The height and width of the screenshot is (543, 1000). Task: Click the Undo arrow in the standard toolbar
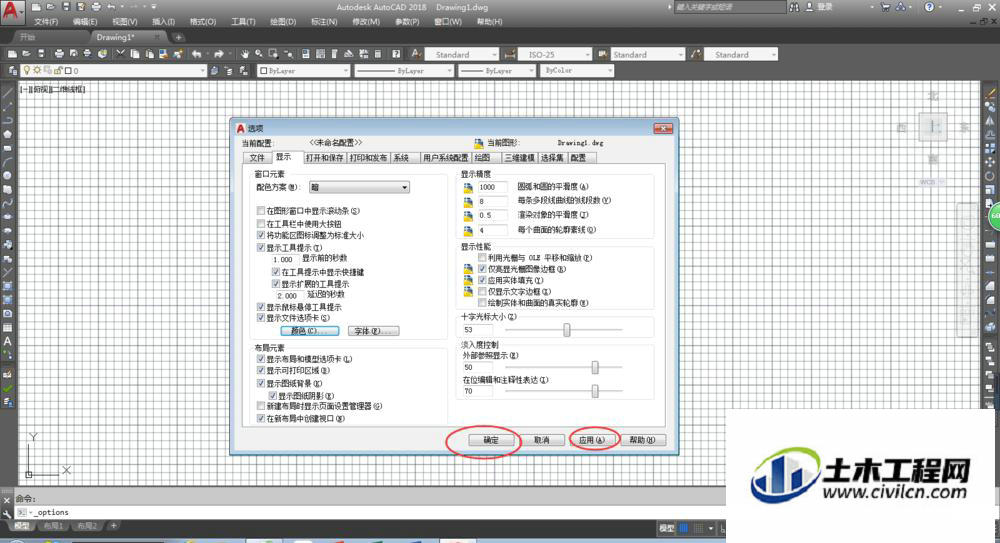coord(196,54)
